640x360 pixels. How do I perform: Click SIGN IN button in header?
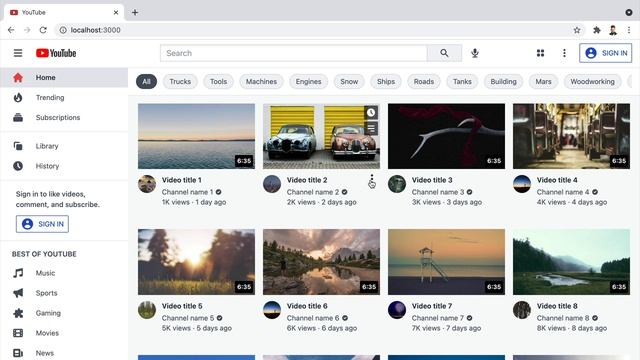pyautogui.click(x=605, y=53)
